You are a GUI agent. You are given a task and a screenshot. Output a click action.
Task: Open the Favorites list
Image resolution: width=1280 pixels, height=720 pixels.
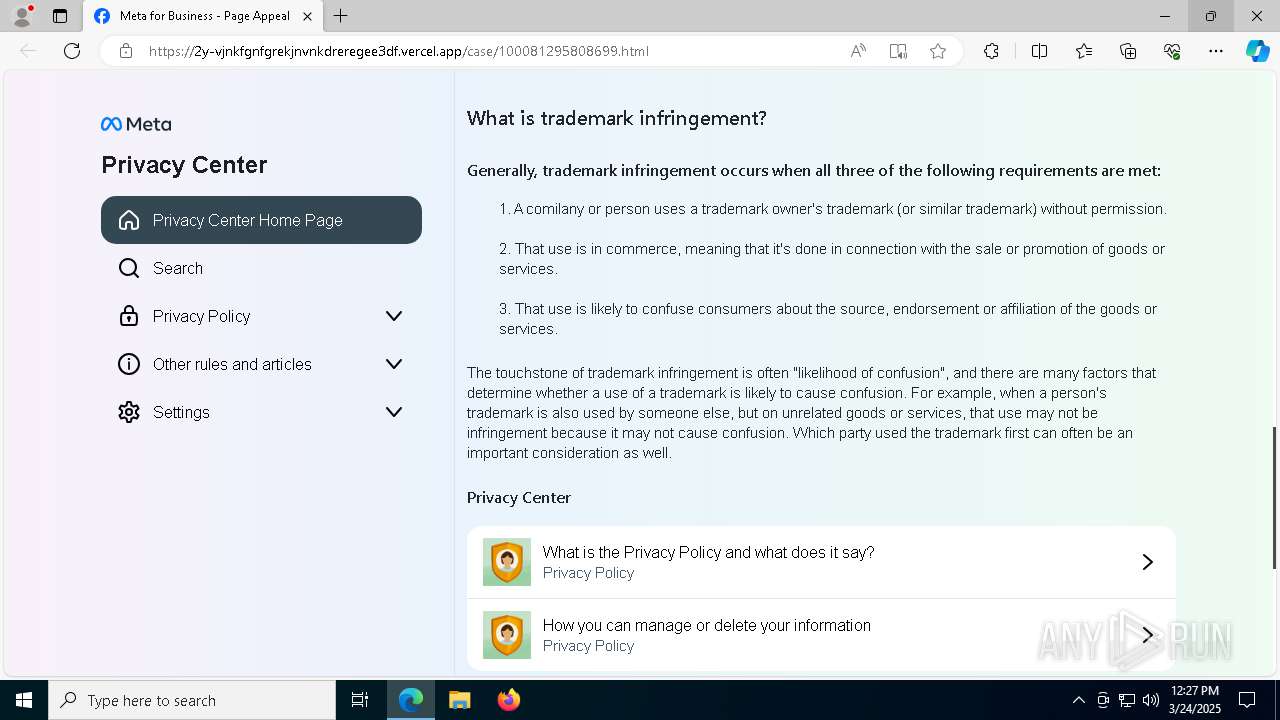[1084, 51]
